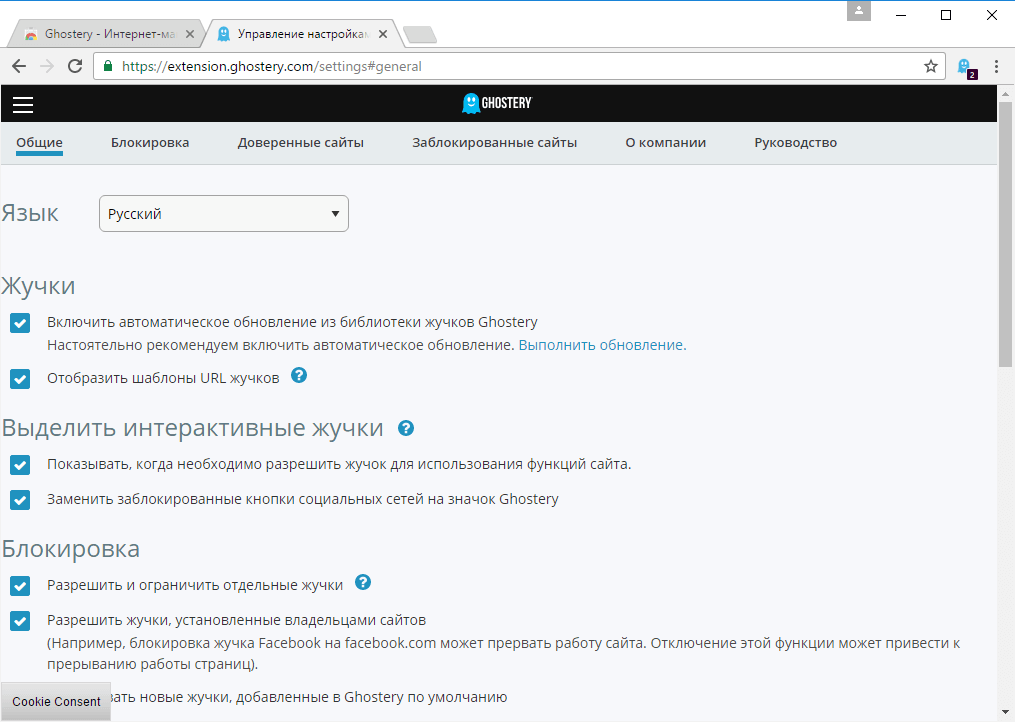
Task: Show help for URL шаблоны жучков
Action: click(298, 375)
